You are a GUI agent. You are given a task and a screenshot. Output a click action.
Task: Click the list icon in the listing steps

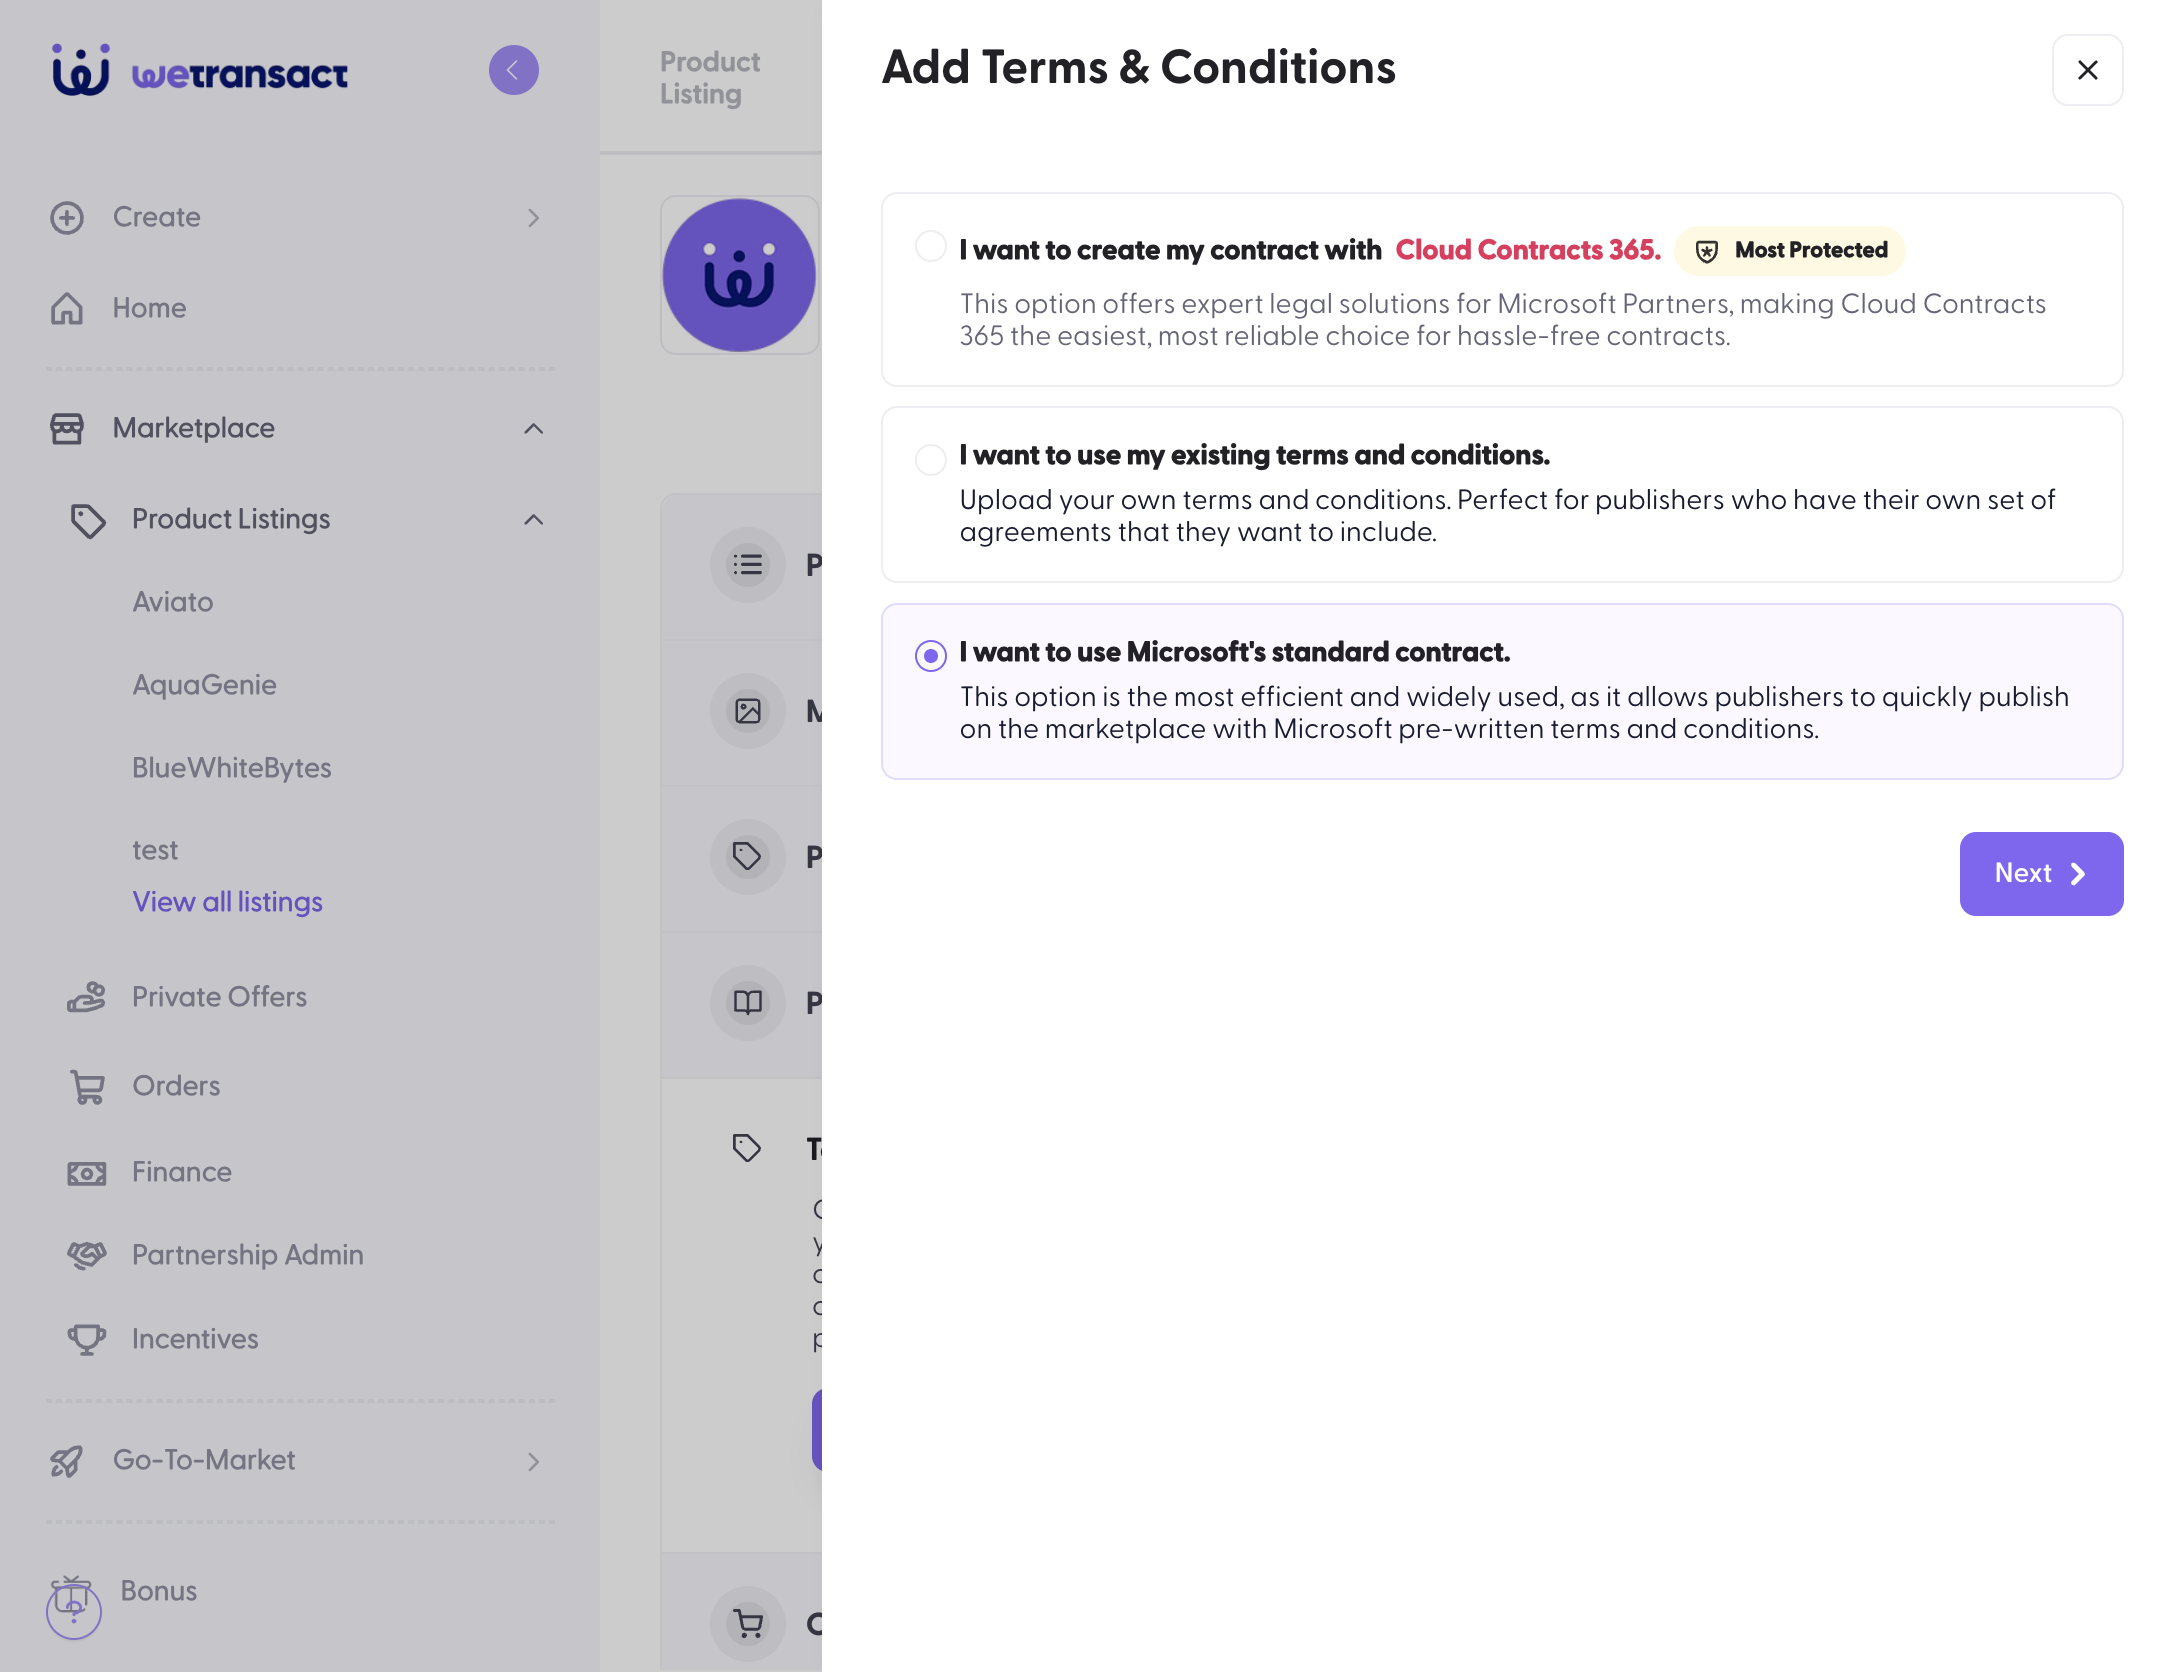(x=747, y=565)
